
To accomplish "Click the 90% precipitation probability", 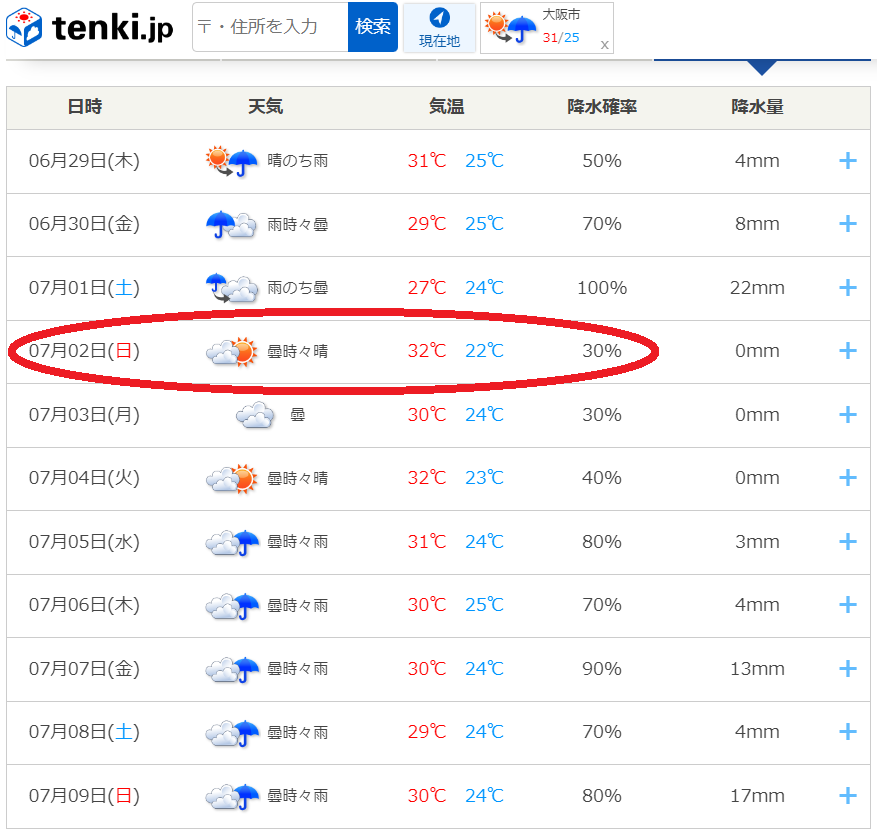I will 602,669.
